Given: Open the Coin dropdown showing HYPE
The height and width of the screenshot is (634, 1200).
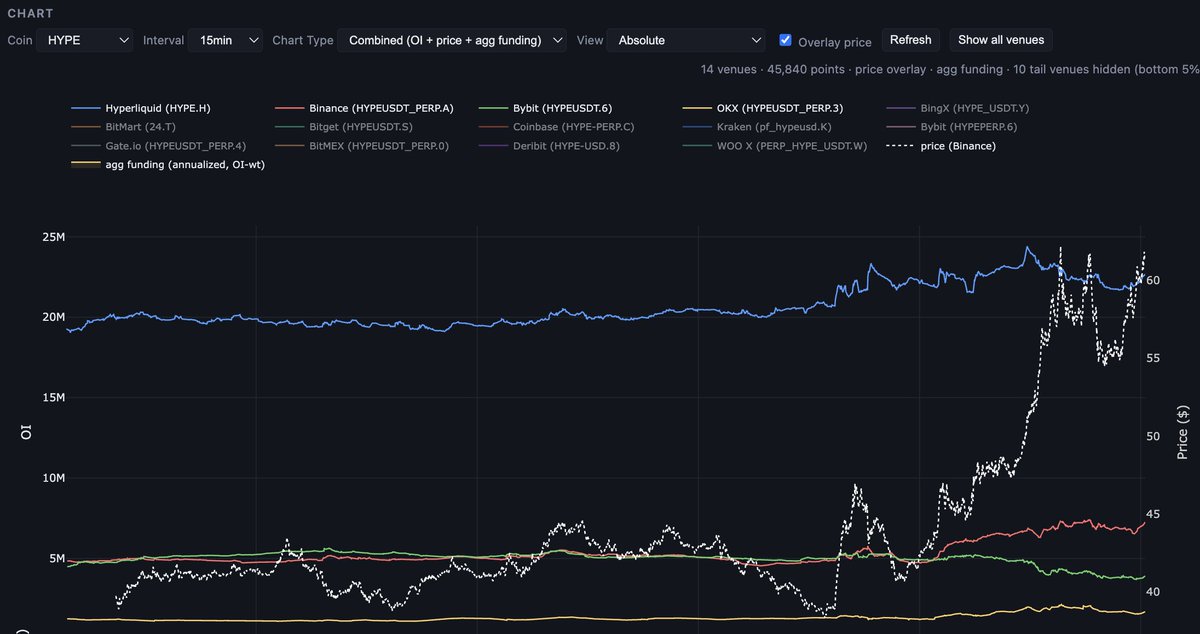Looking at the screenshot, I should [85, 40].
